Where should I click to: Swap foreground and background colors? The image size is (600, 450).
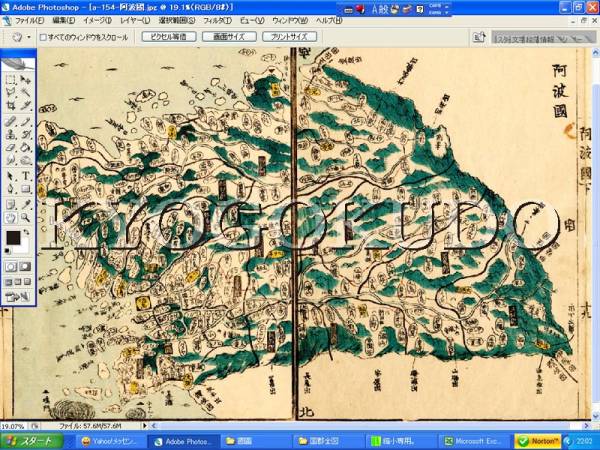click(26, 232)
